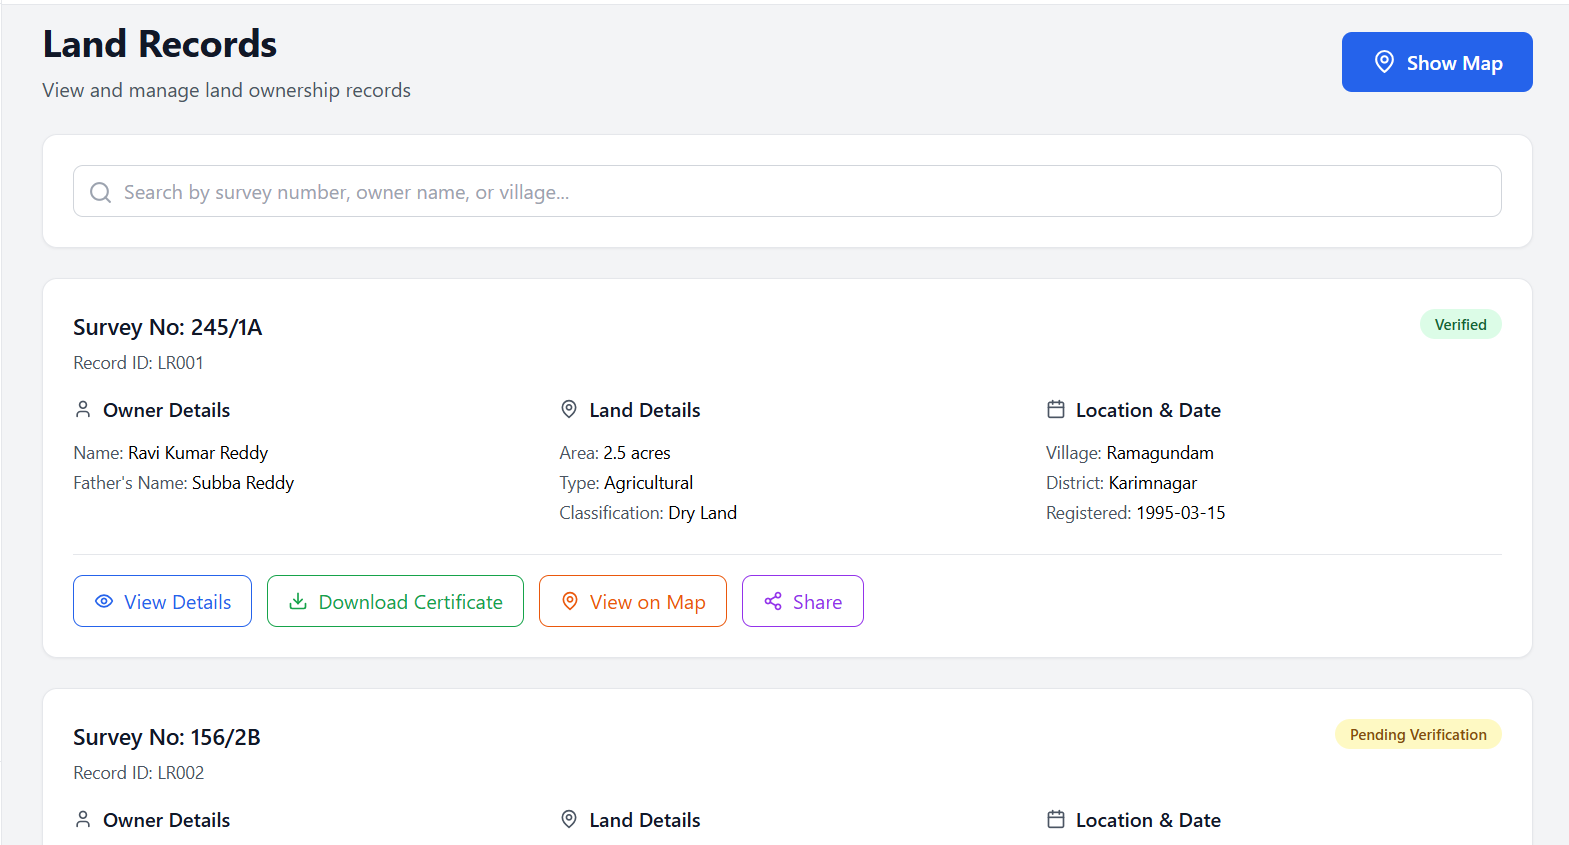
Task: Click the purple share icon
Action: point(773,601)
